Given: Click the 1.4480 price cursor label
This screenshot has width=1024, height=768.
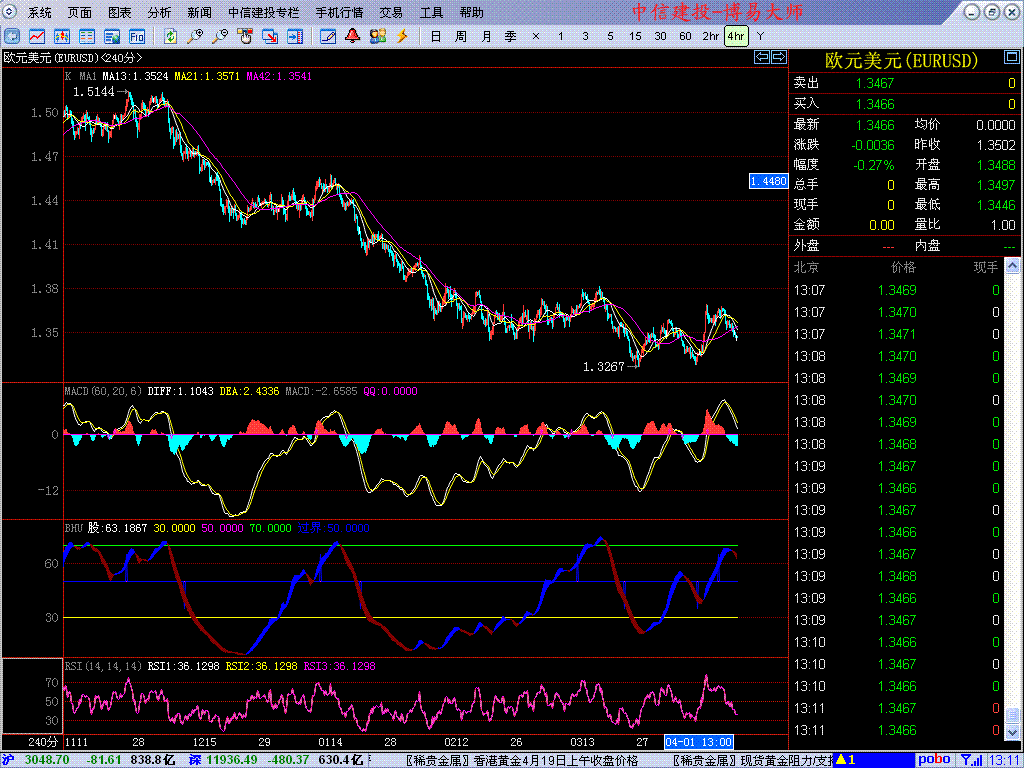Looking at the screenshot, I should 768,182.
